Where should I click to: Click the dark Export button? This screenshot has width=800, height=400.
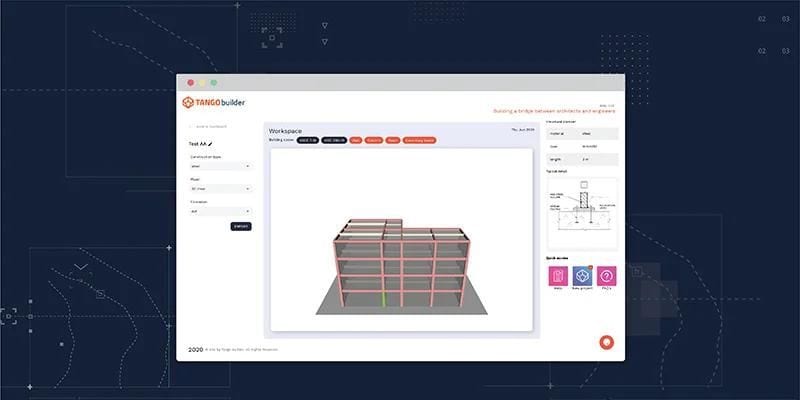(241, 226)
